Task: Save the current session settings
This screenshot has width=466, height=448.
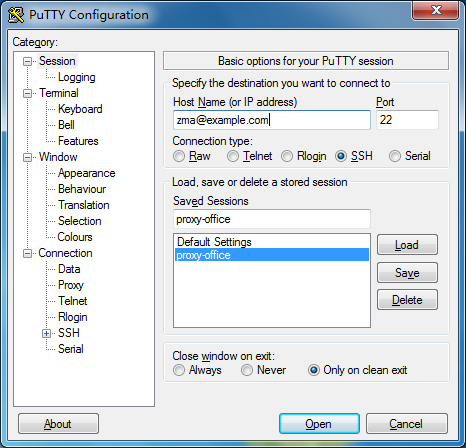Action: 407,273
